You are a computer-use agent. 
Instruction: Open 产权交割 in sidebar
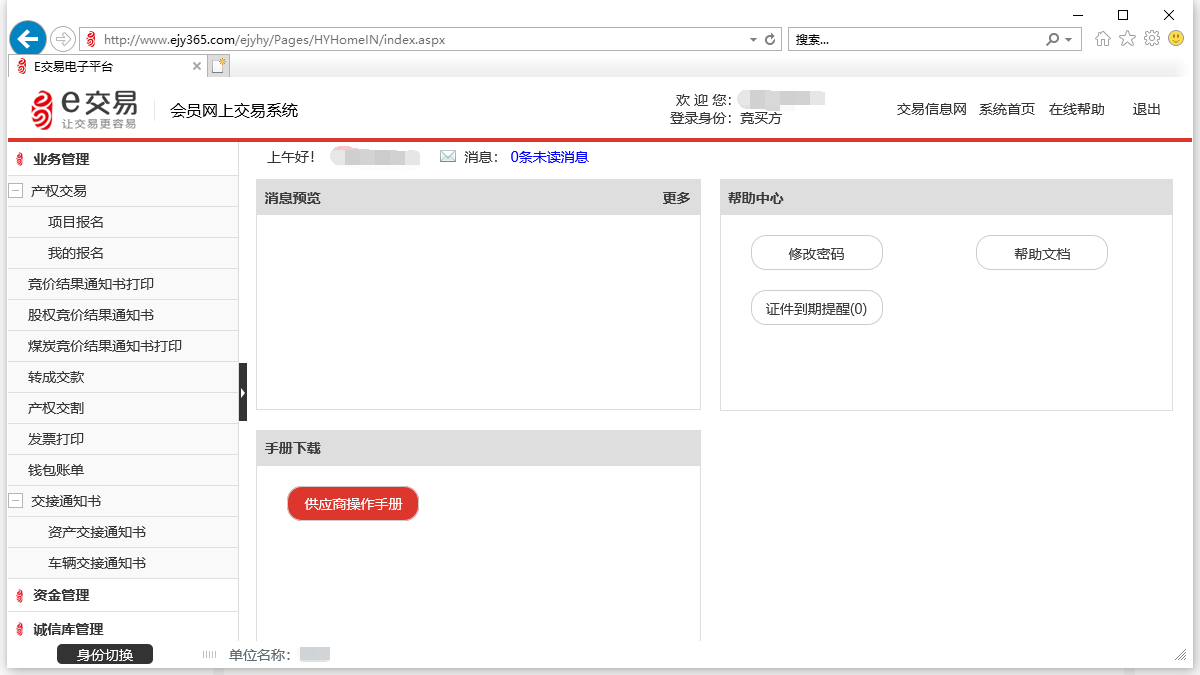pyautogui.click(x=56, y=408)
